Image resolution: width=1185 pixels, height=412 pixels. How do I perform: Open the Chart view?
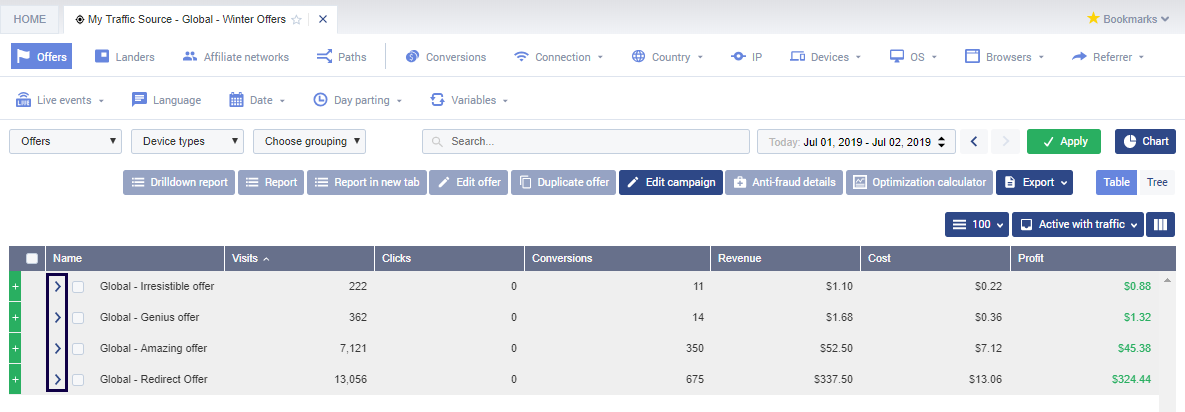[x=1145, y=142]
